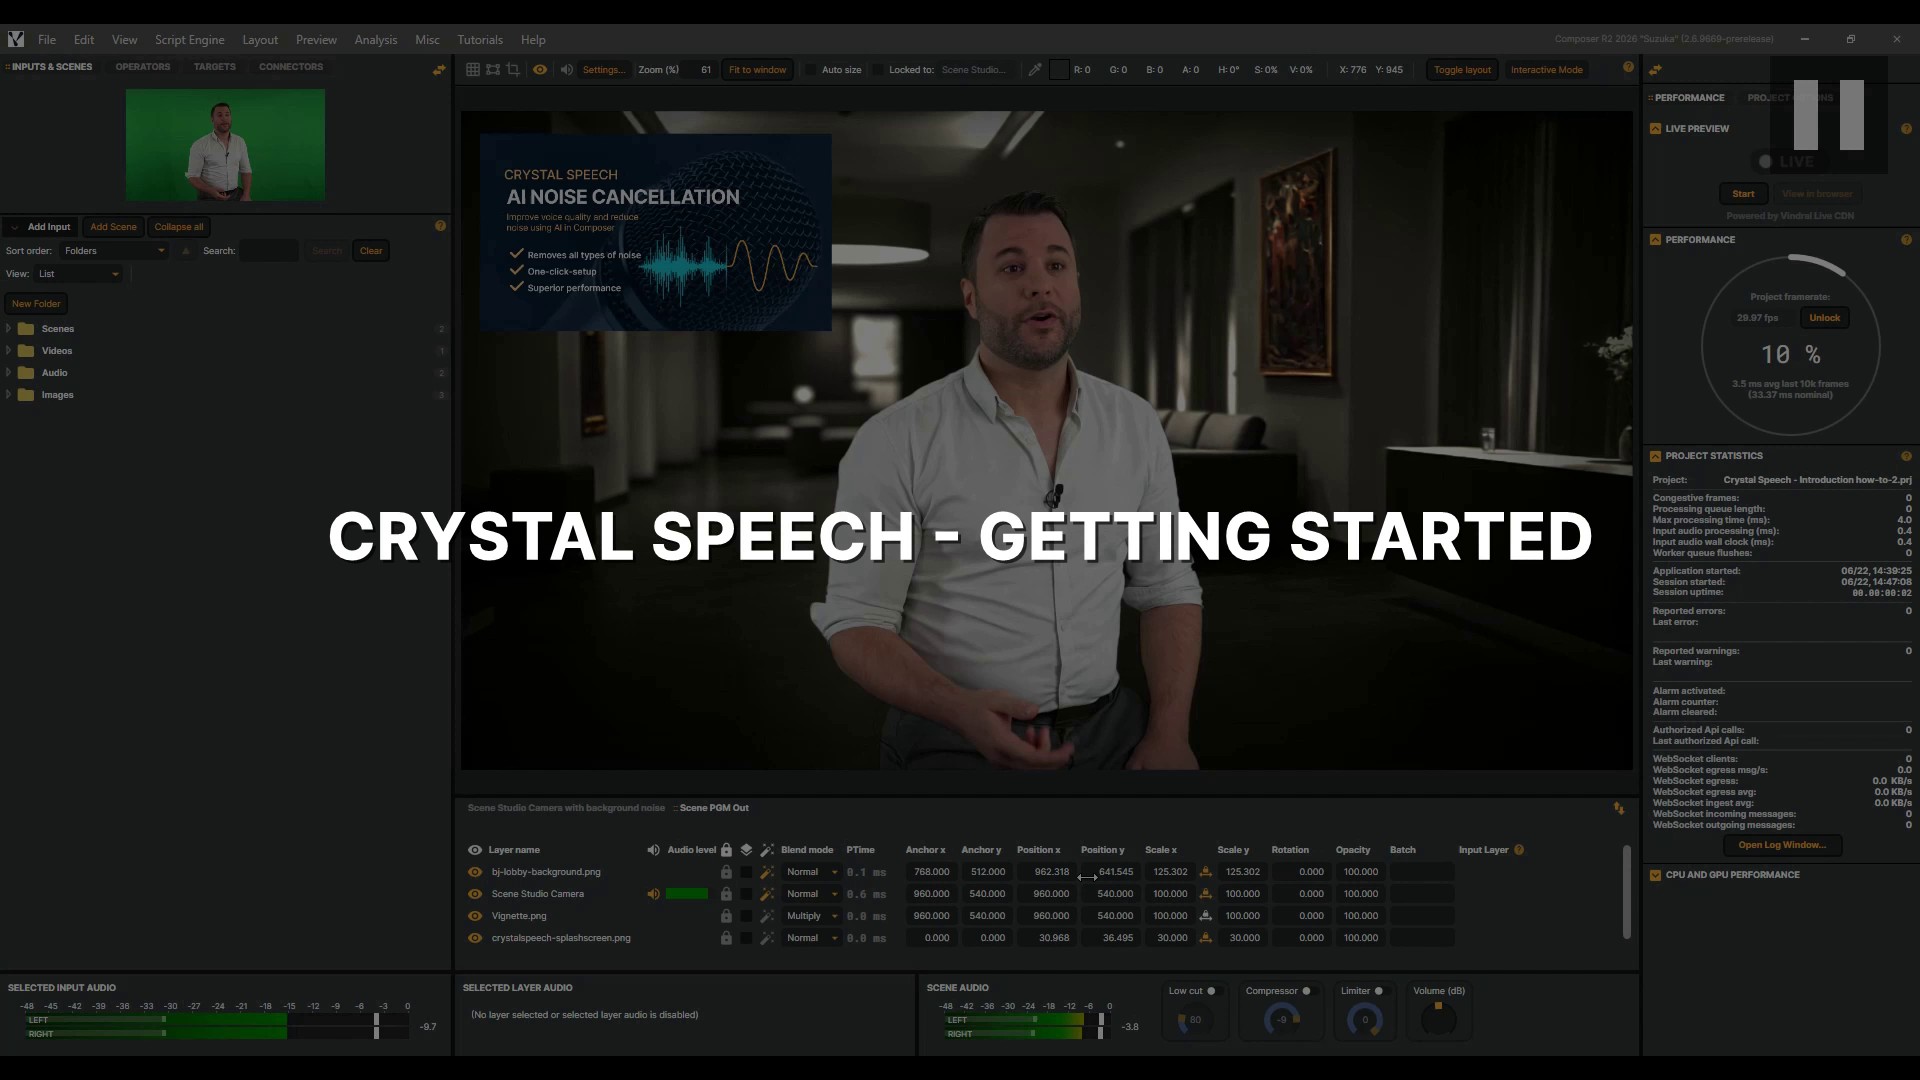
Task: Switch to the Operators tab
Action: point(143,67)
